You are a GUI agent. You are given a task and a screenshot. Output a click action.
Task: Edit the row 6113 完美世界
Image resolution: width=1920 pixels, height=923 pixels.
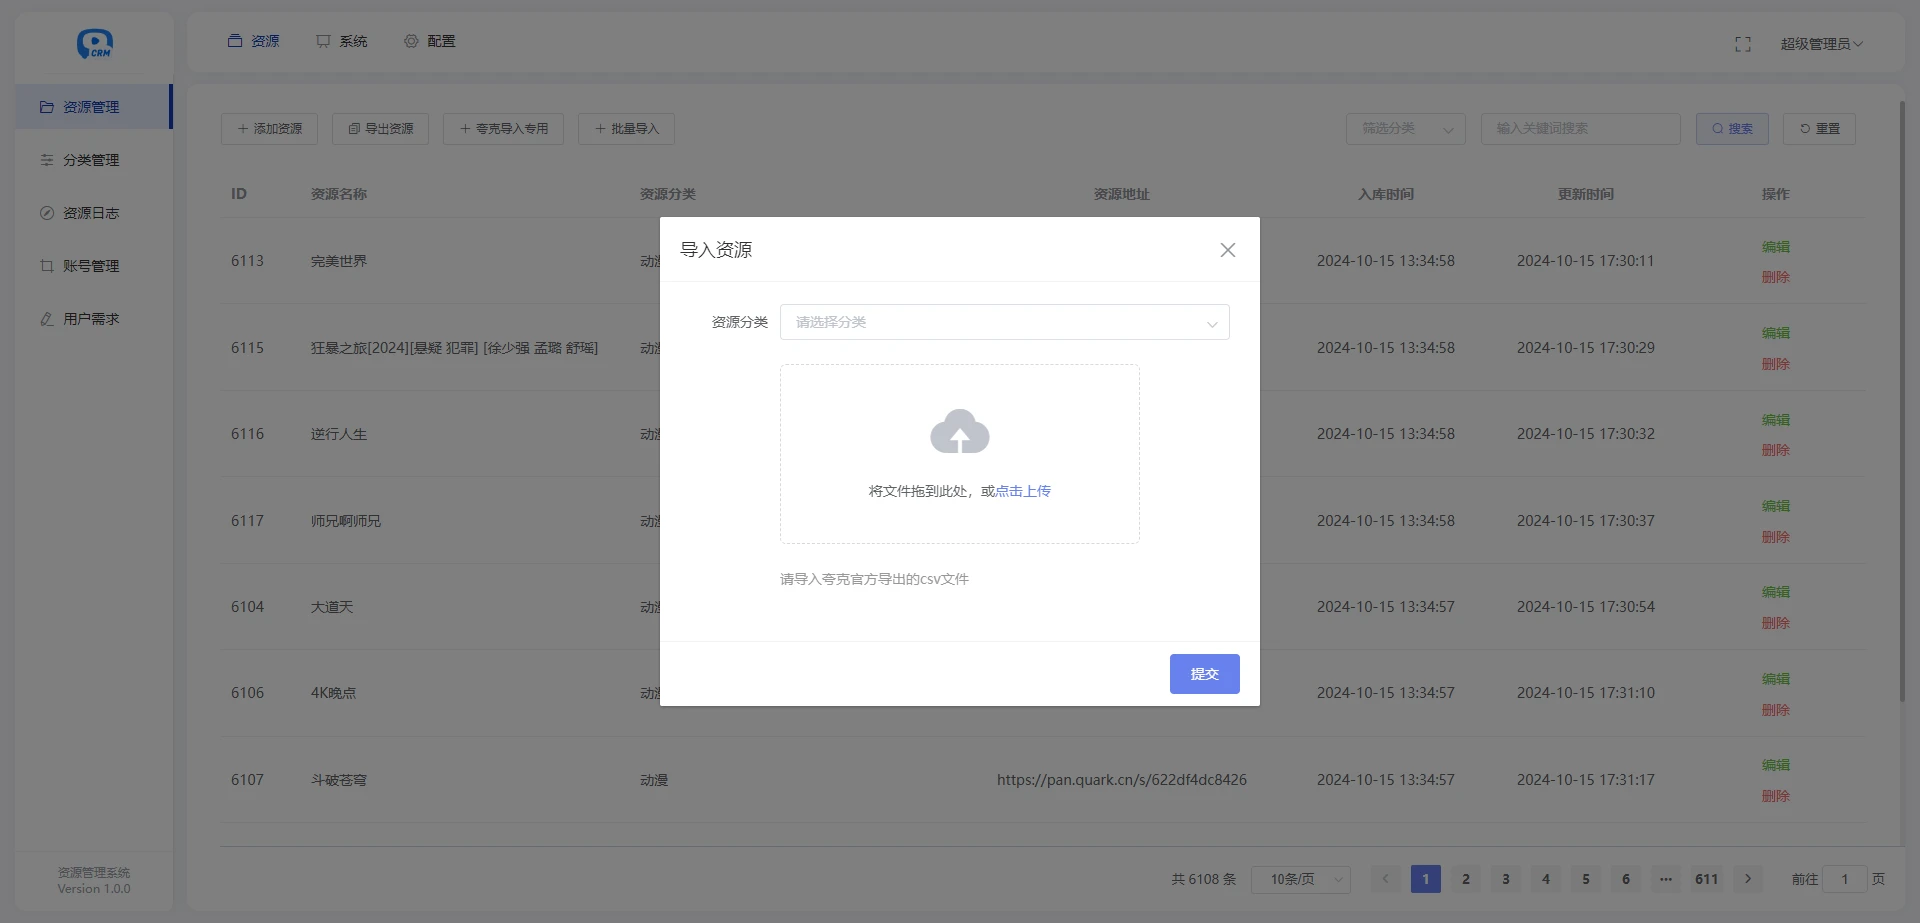pyautogui.click(x=1776, y=247)
